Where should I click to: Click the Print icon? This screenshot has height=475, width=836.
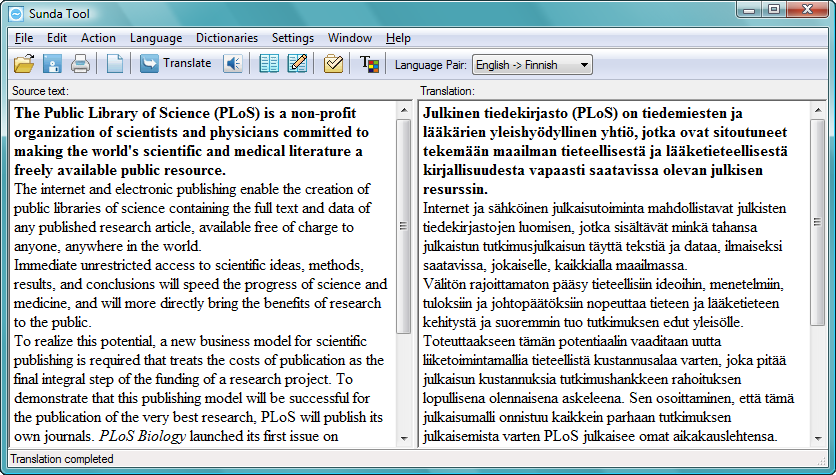(80, 64)
